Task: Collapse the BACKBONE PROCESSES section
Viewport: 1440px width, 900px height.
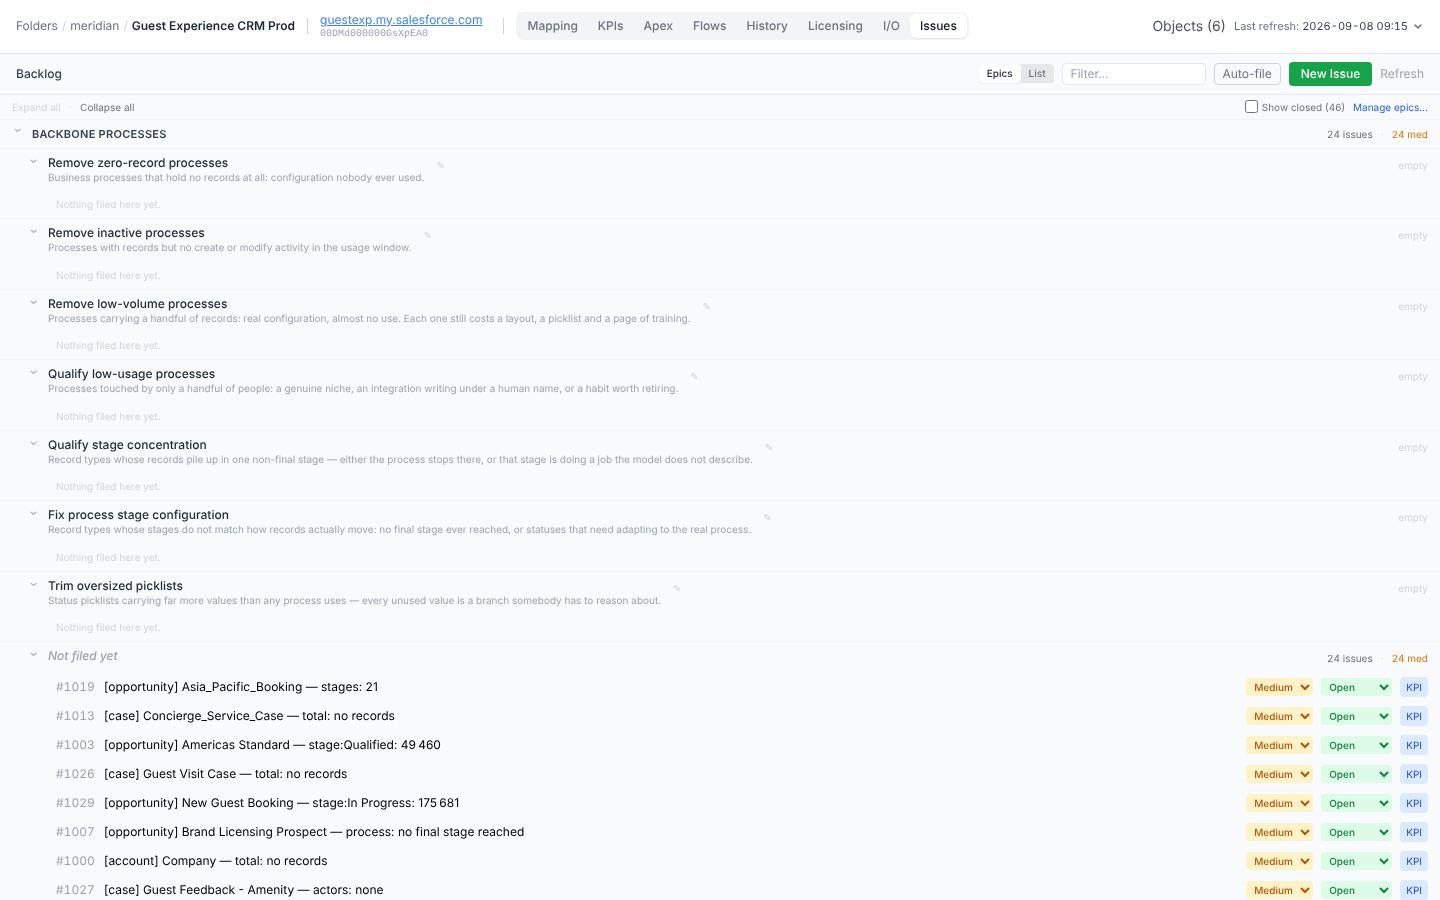Action: point(17,131)
